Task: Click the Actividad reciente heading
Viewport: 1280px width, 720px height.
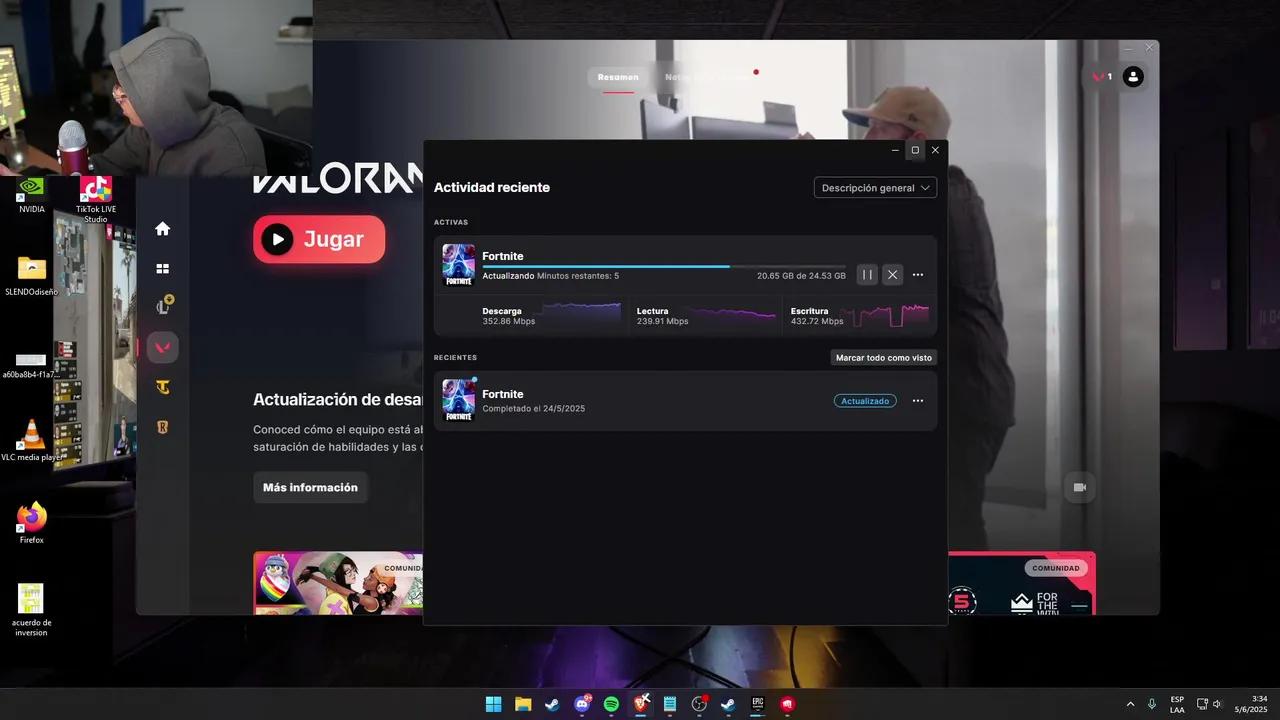Action: tap(492, 187)
